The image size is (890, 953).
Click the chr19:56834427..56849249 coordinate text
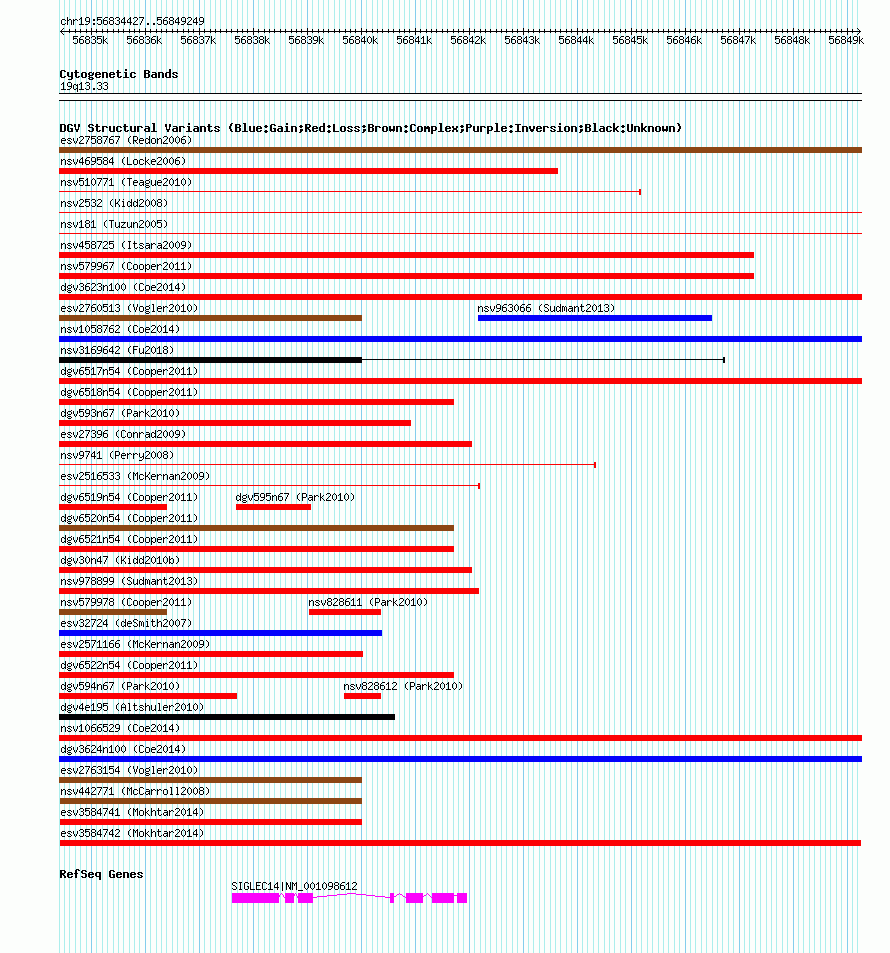[x=132, y=21]
